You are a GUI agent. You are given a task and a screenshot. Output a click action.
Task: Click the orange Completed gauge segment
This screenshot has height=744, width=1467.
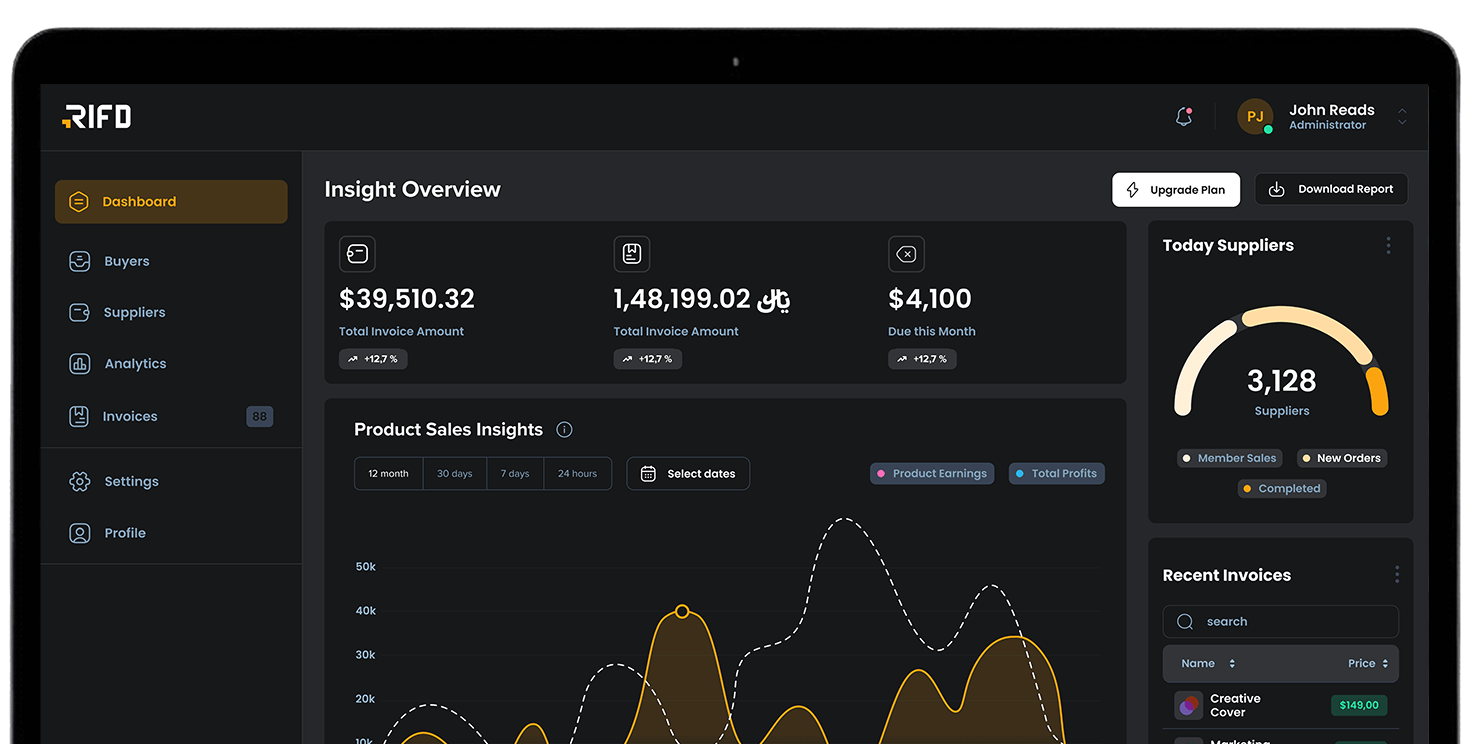pyautogui.click(x=1379, y=391)
